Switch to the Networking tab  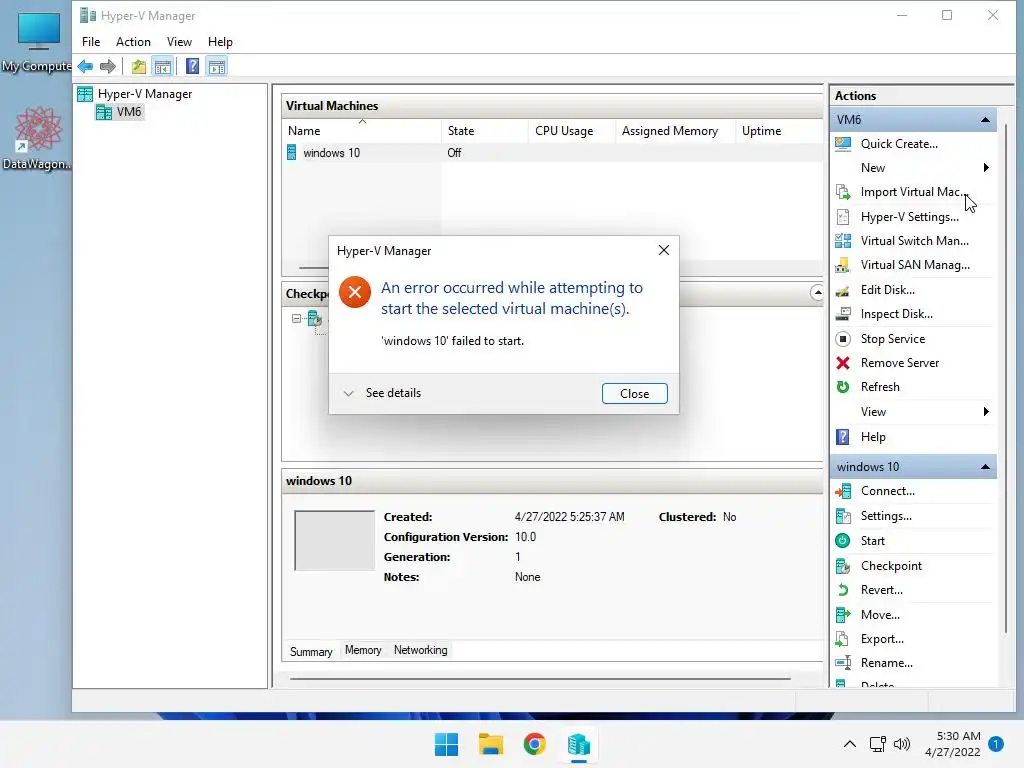[421, 650]
